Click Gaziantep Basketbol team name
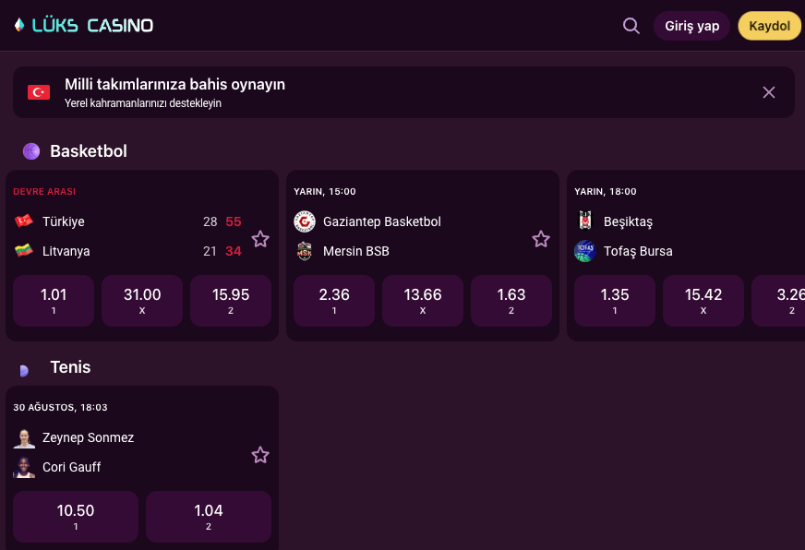The height and width of the screenshot is (550, 805). pyautogui.click(x=382, y=222)
